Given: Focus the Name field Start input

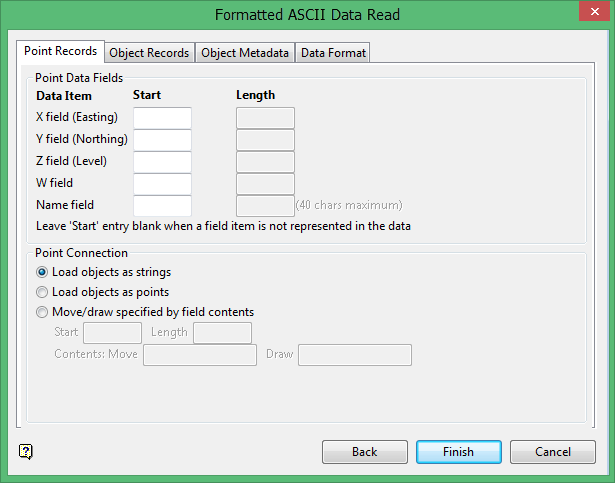Looking at the screenshot, I should pos(162,206).
